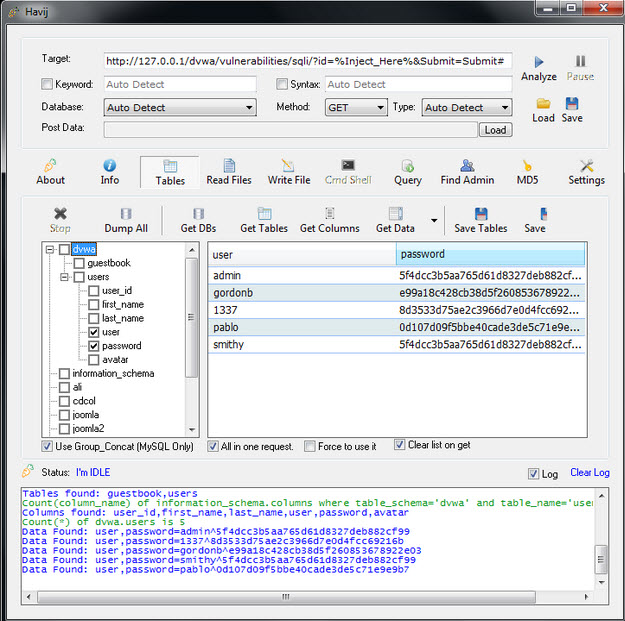Open the Info section

[x=110, y=172]
